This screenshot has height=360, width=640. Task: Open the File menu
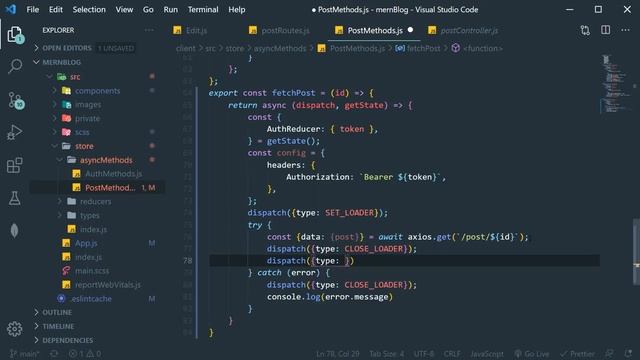point(33,9)
